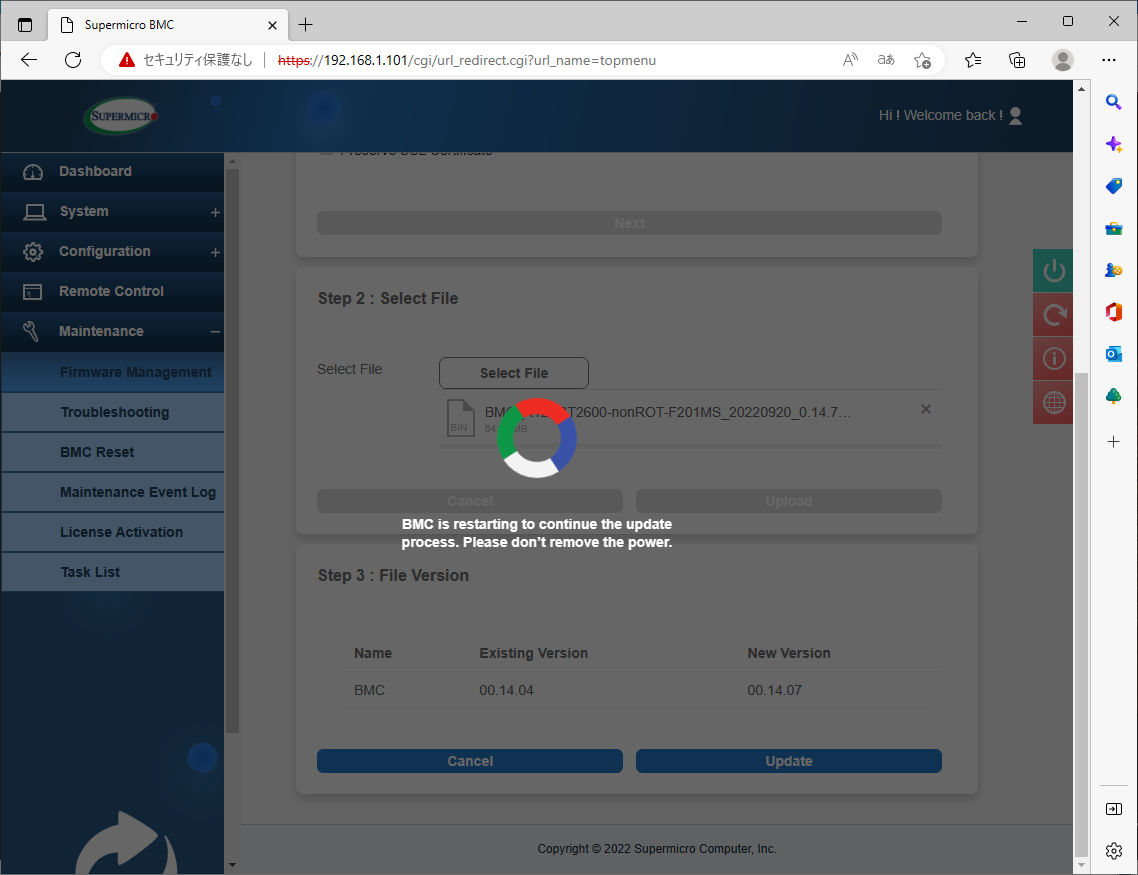Collapse the Maintenance menu minus sign
This screenshot has height=875, width=1138.
click(x=215, y=332)
